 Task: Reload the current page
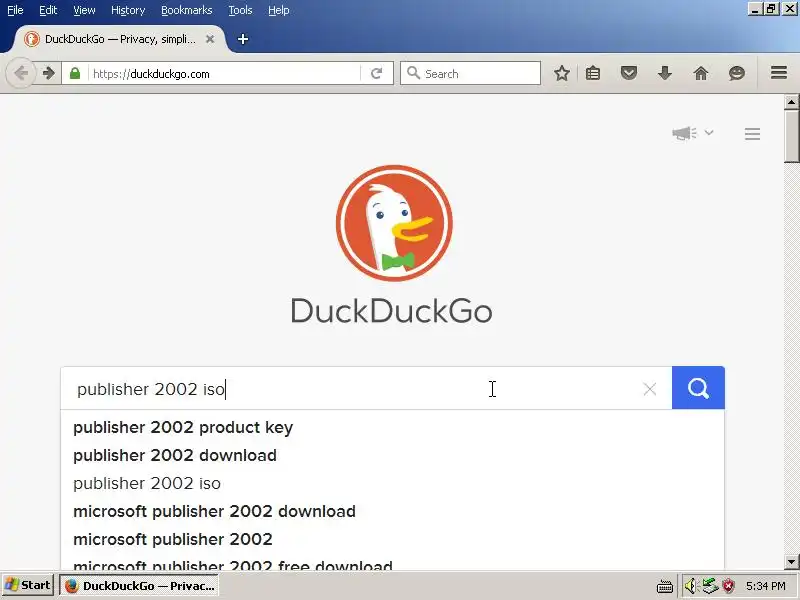pos(377,73)
